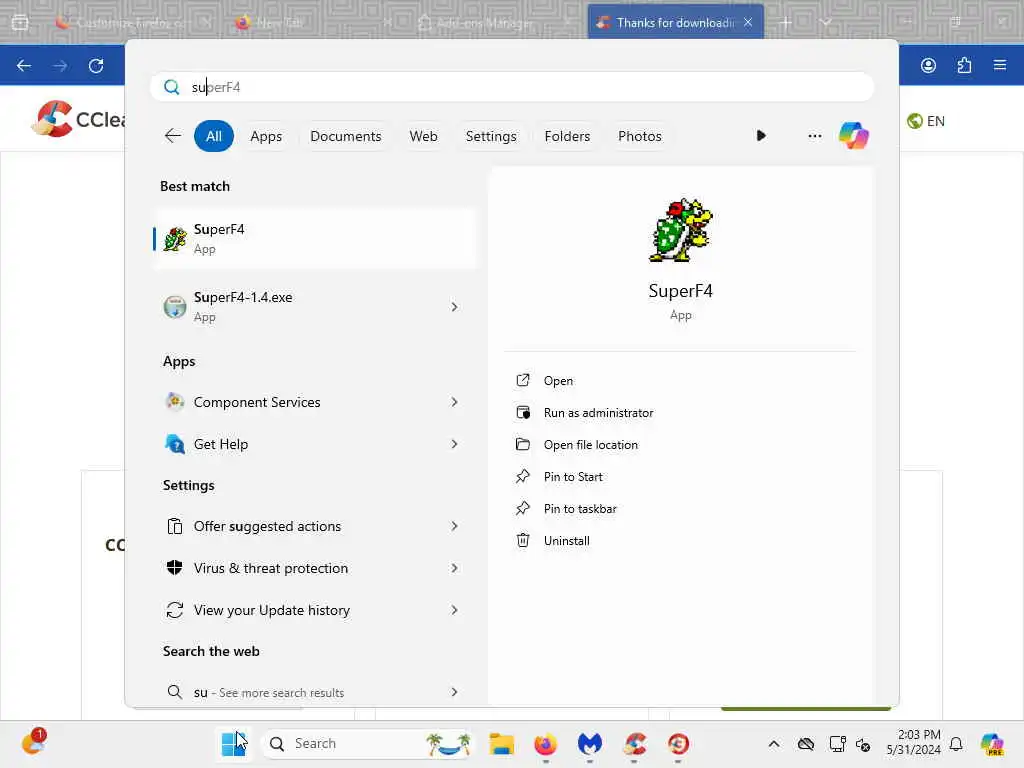
Task: Go back in Firefox browser
Action: (x=24, y=65)
